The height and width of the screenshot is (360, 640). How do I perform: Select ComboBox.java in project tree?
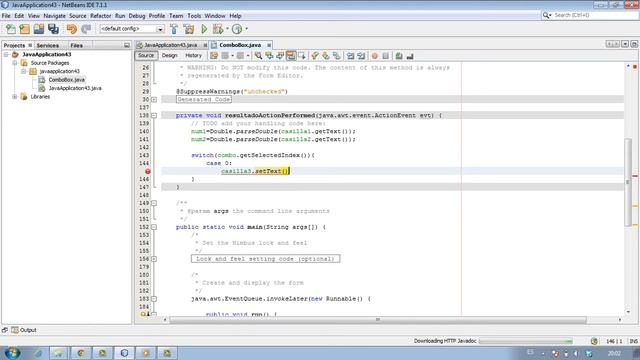click(67, 80)
